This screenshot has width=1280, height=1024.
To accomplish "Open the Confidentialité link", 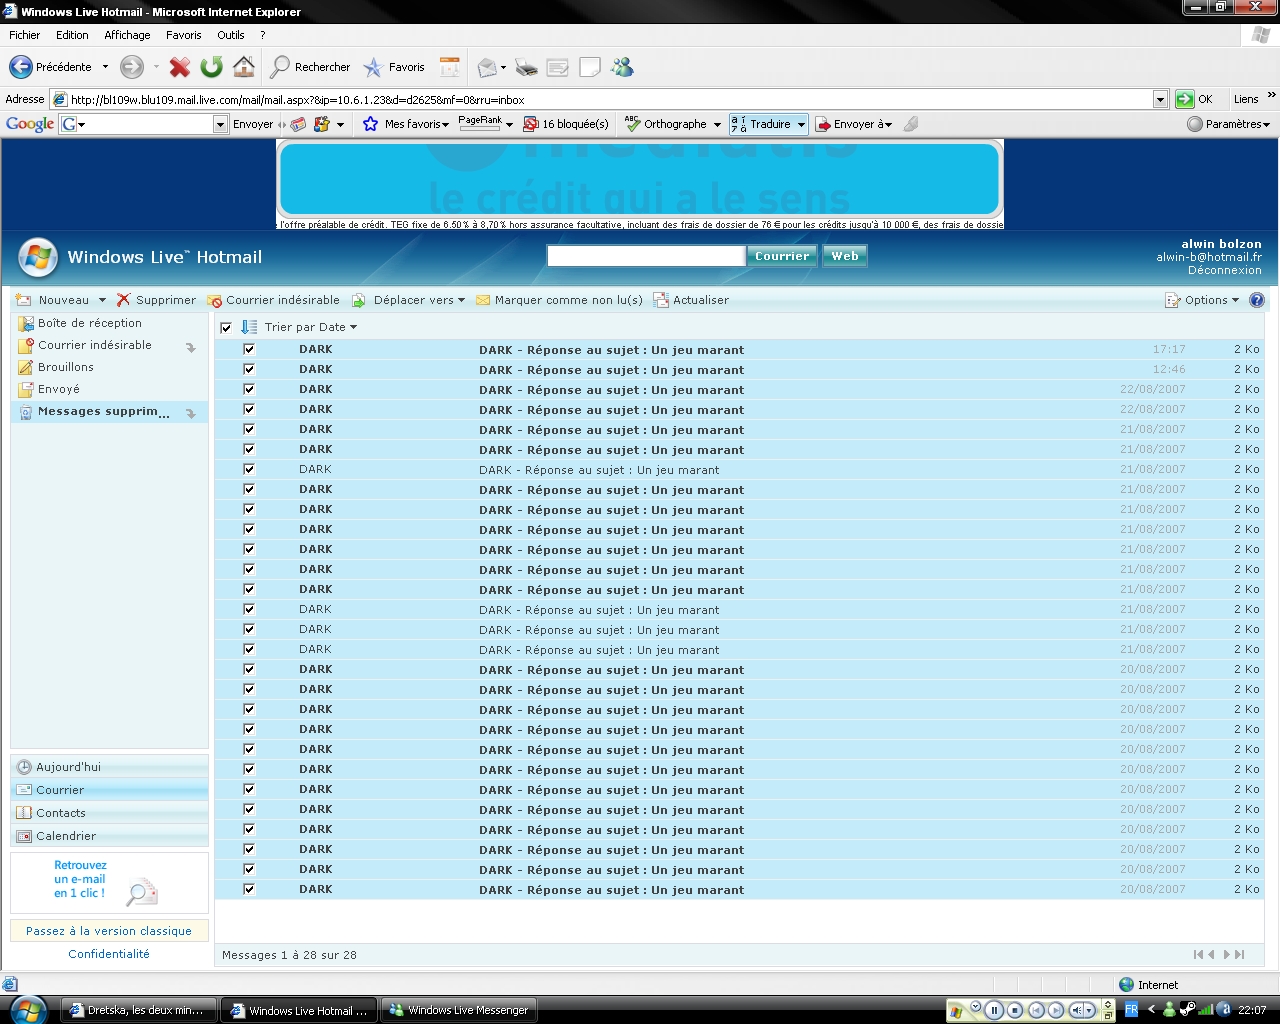I will [x=109, y=954].
